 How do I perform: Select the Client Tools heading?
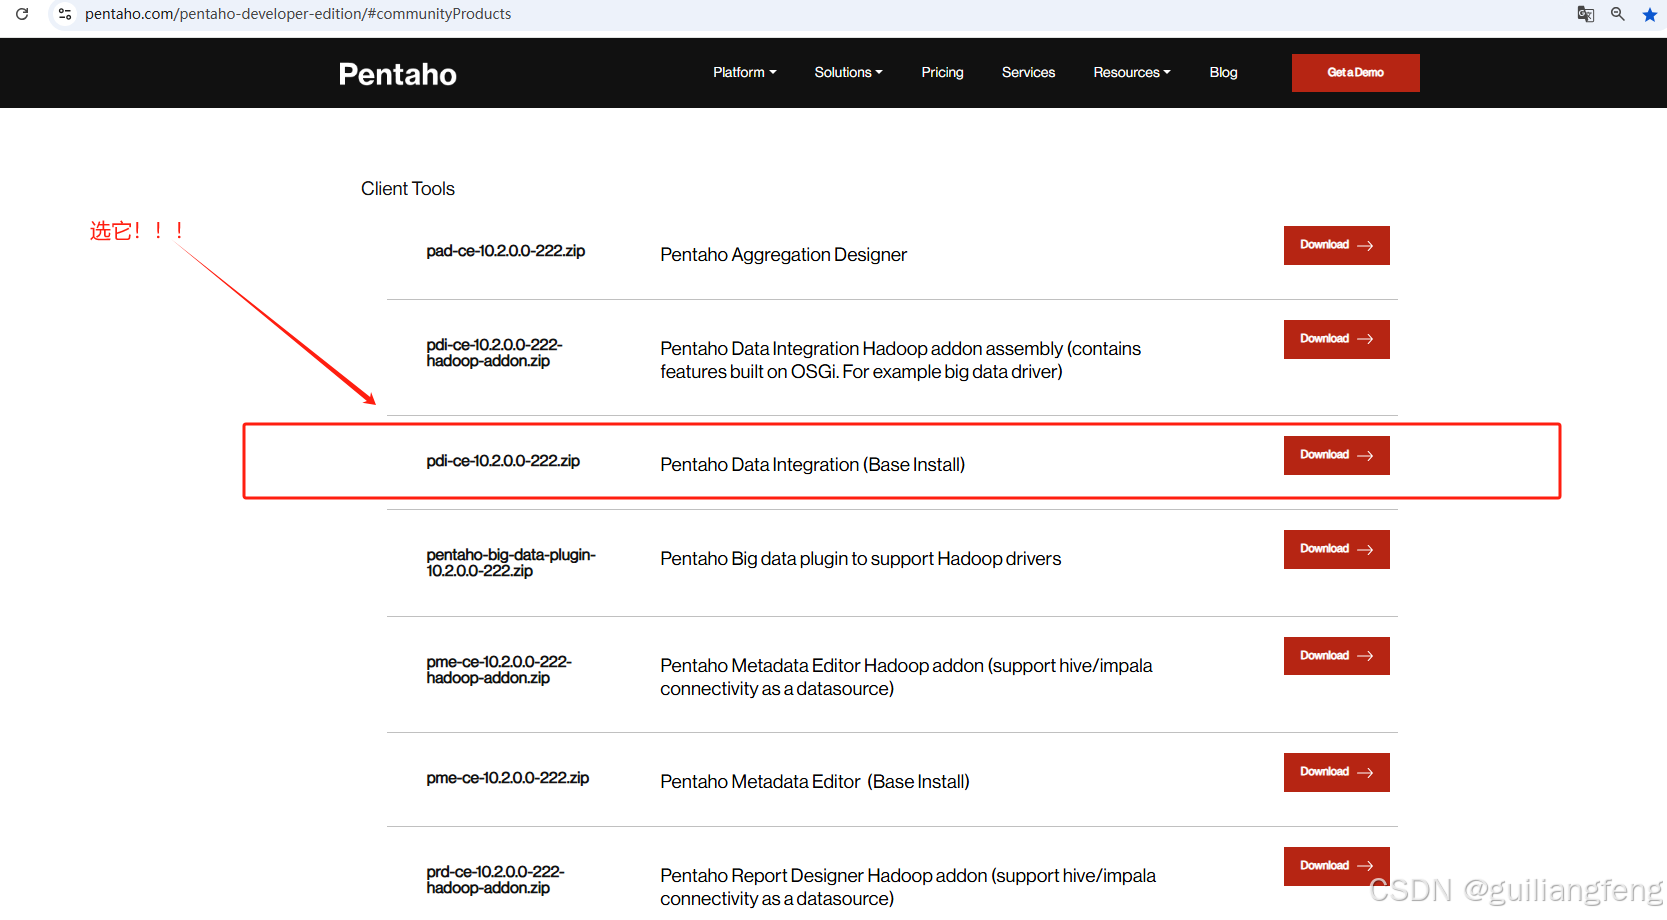[x=407, y=189]
